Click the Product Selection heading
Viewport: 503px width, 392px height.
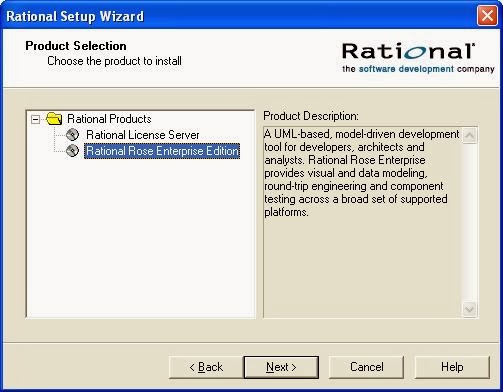(x=76, y=46)
